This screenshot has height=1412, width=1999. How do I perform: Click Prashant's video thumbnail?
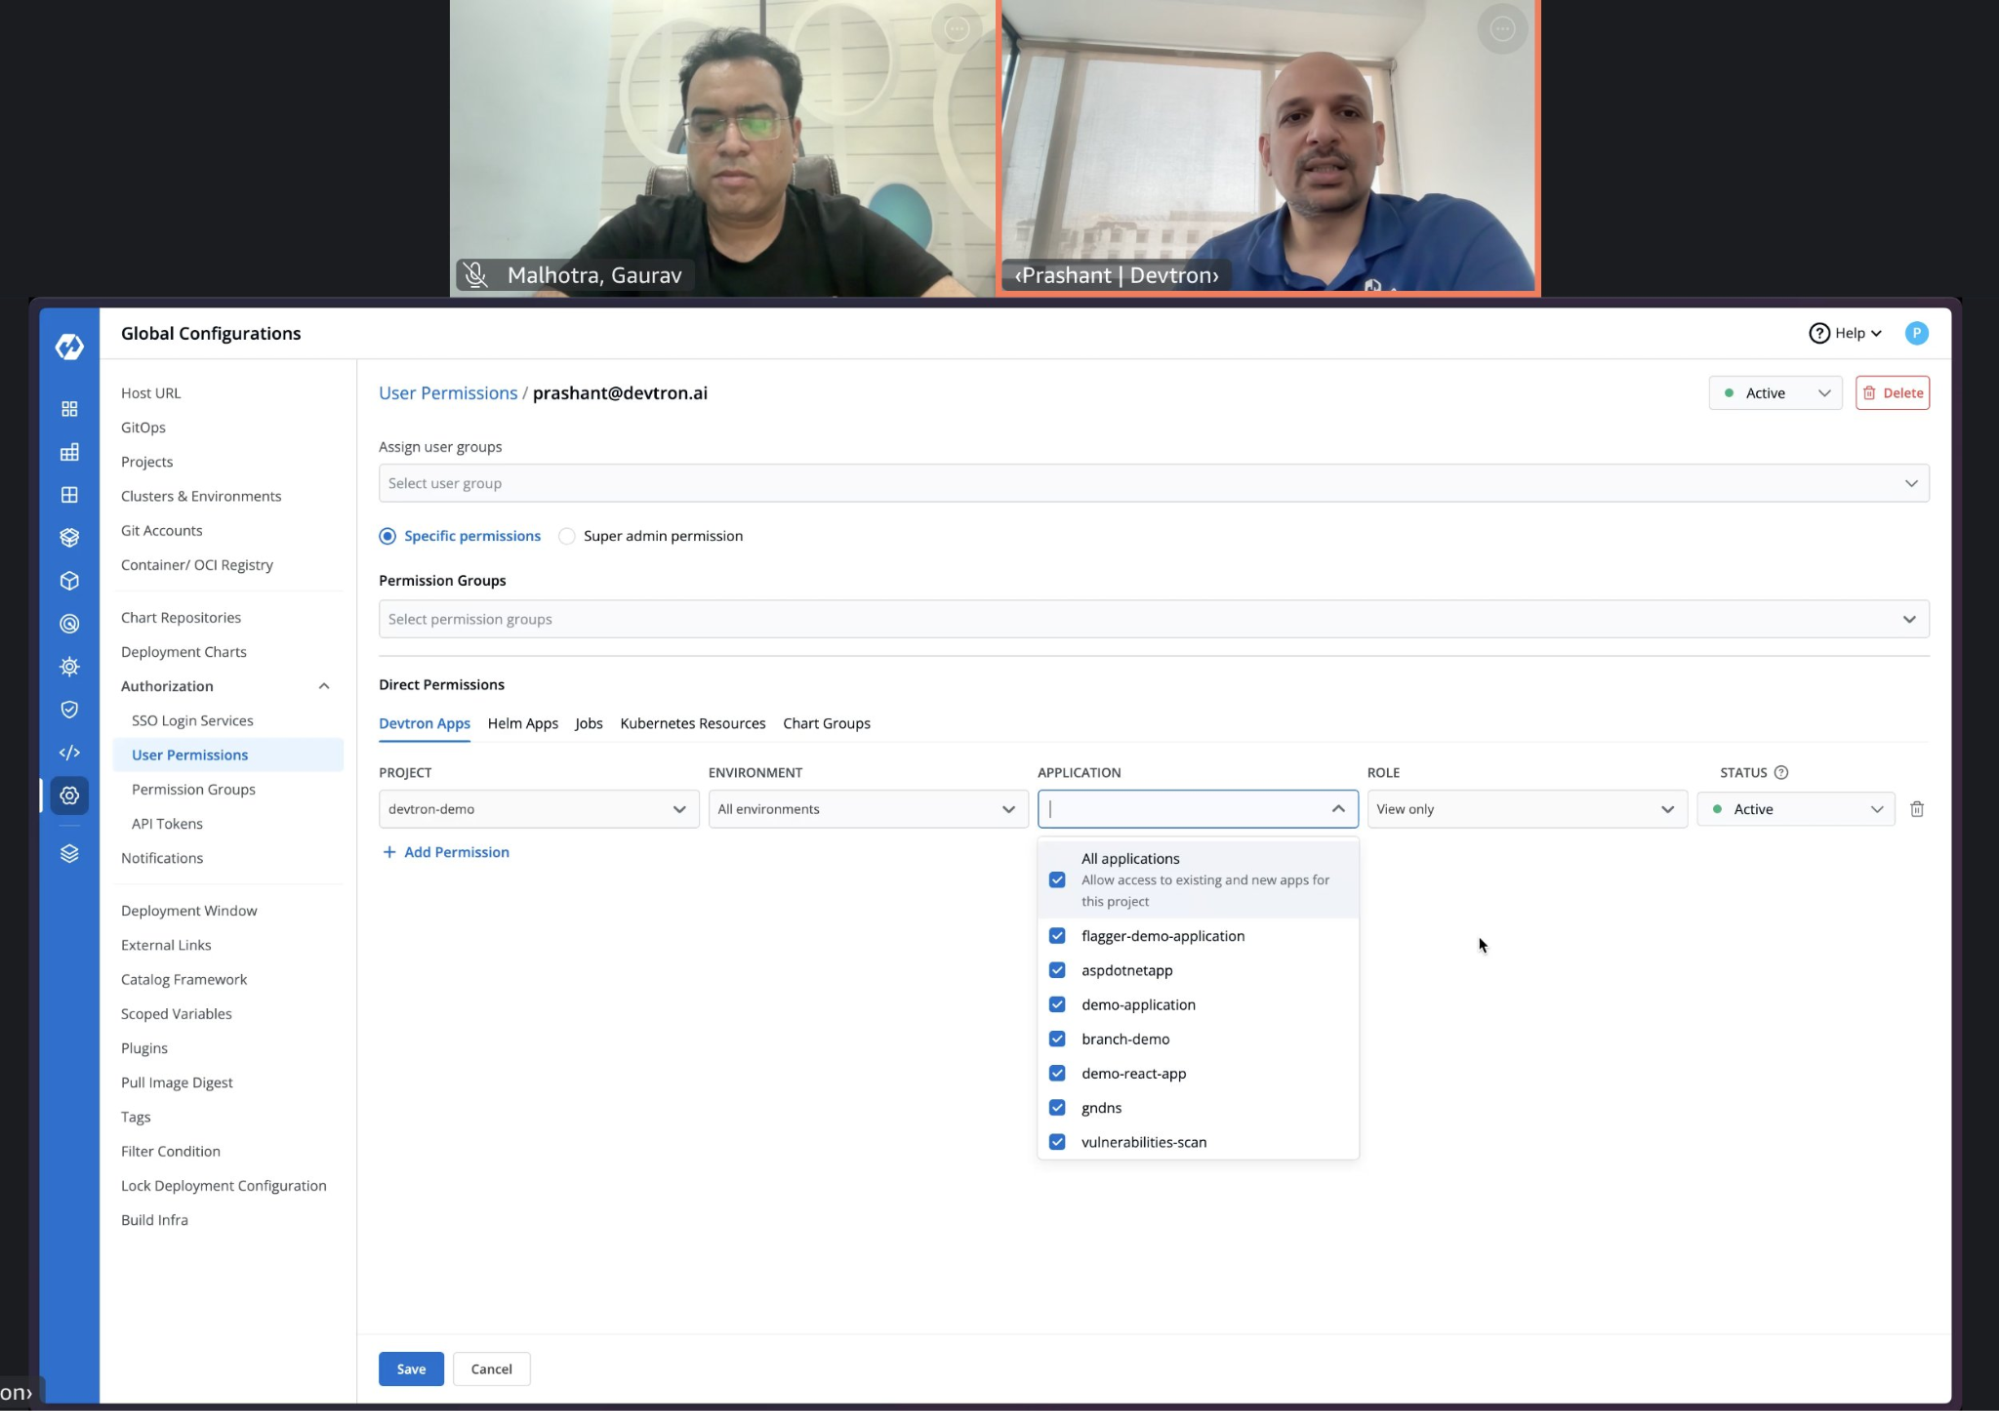pyautogui.click(x=1268, y=146)
